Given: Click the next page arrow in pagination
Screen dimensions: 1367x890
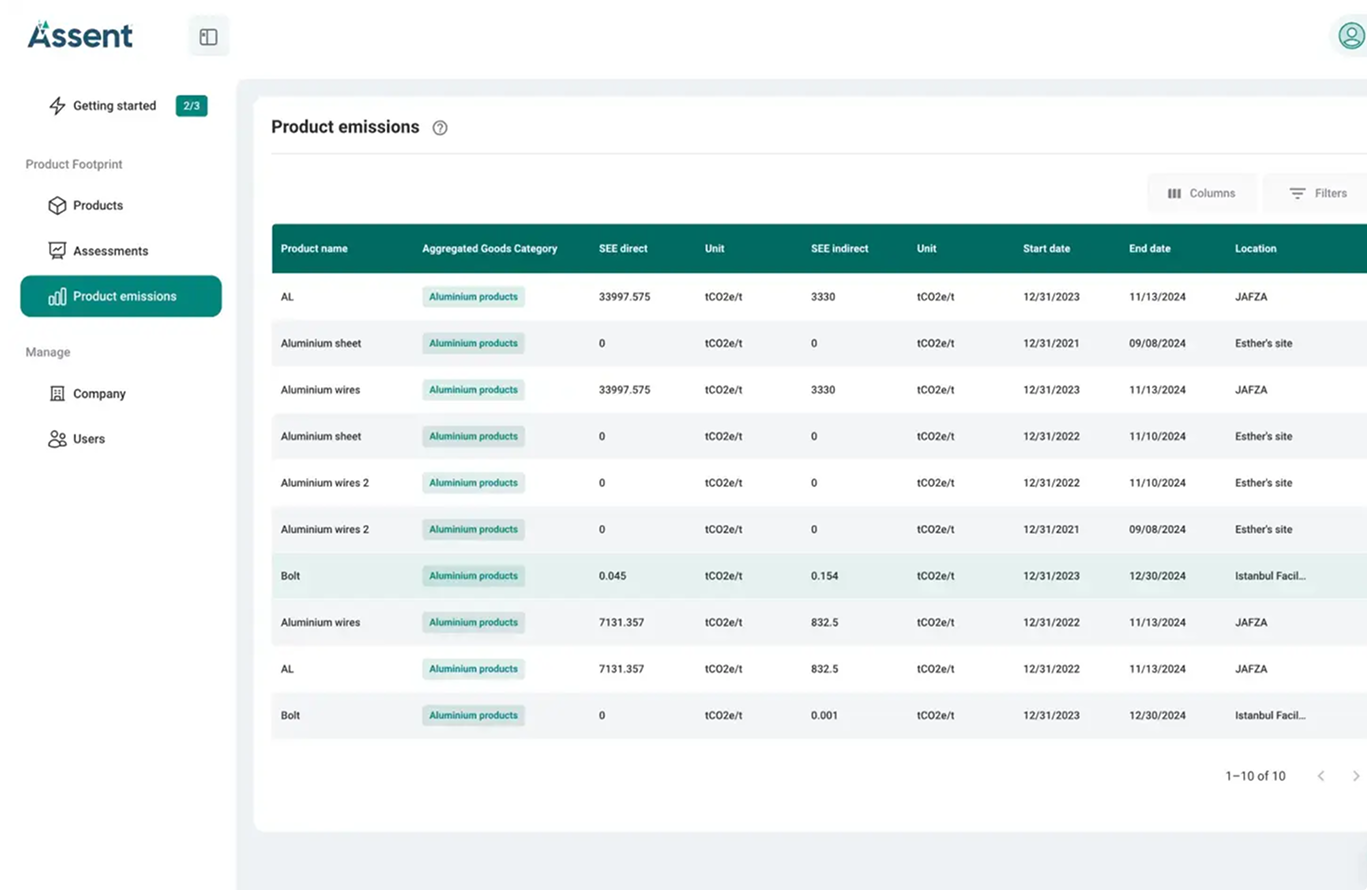Looking at the screenshot, I should point(1354,776).
